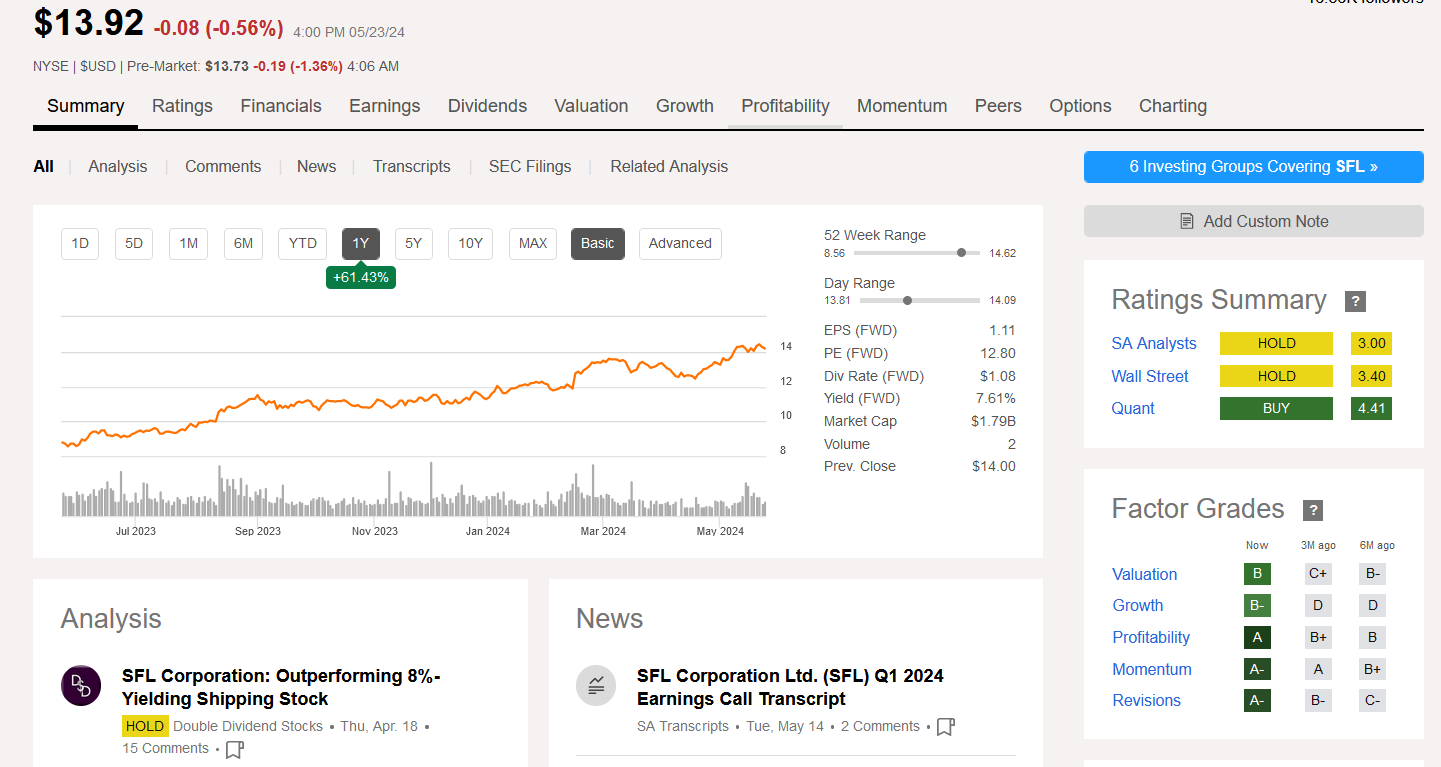The width and height of the screenshot is (1441, 767).
Task: Open Revisions factor grade link
Action: [x=1147, y=700]
